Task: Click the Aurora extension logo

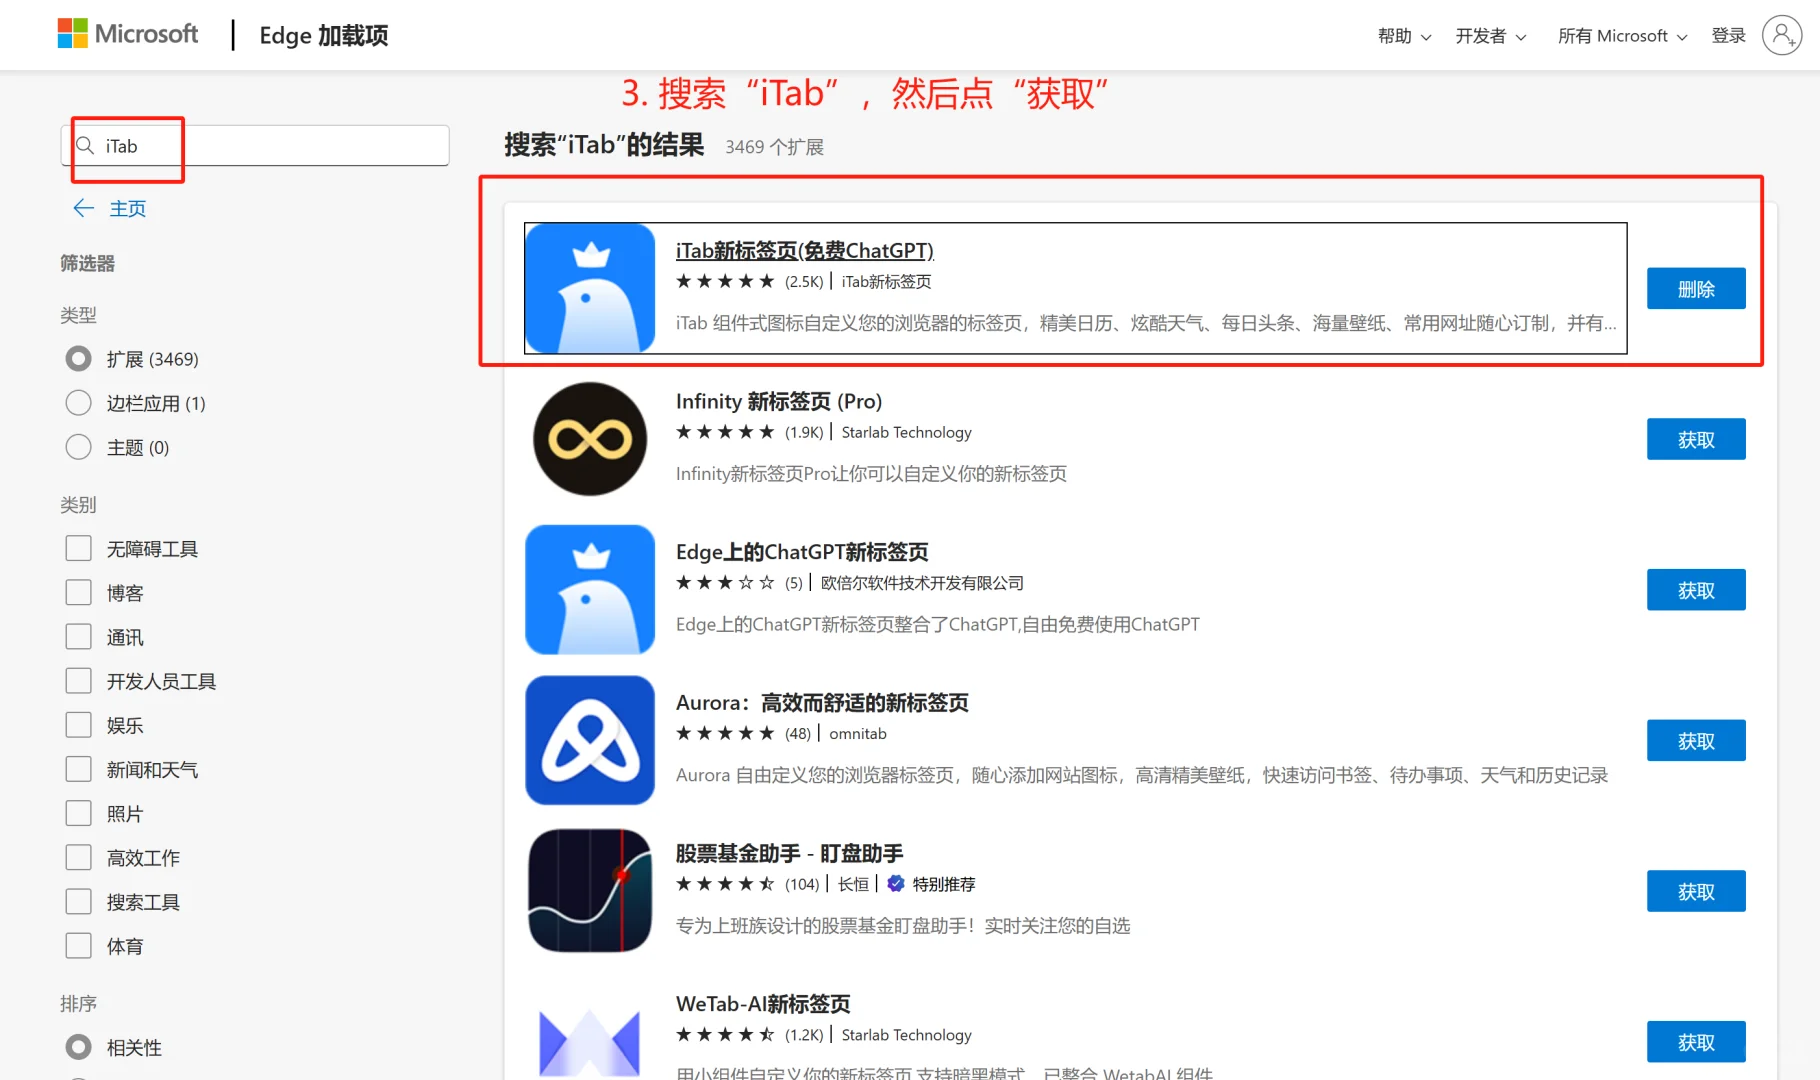Action: coord(589,740)
